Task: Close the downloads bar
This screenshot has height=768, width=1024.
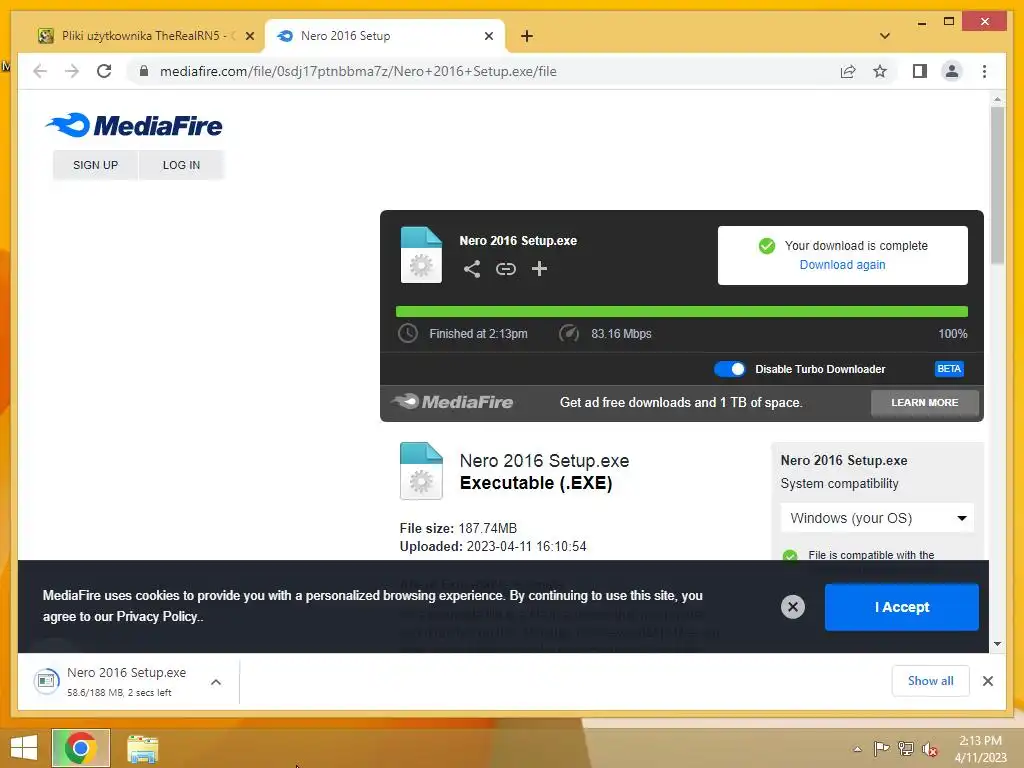Action: pos(987,681)
